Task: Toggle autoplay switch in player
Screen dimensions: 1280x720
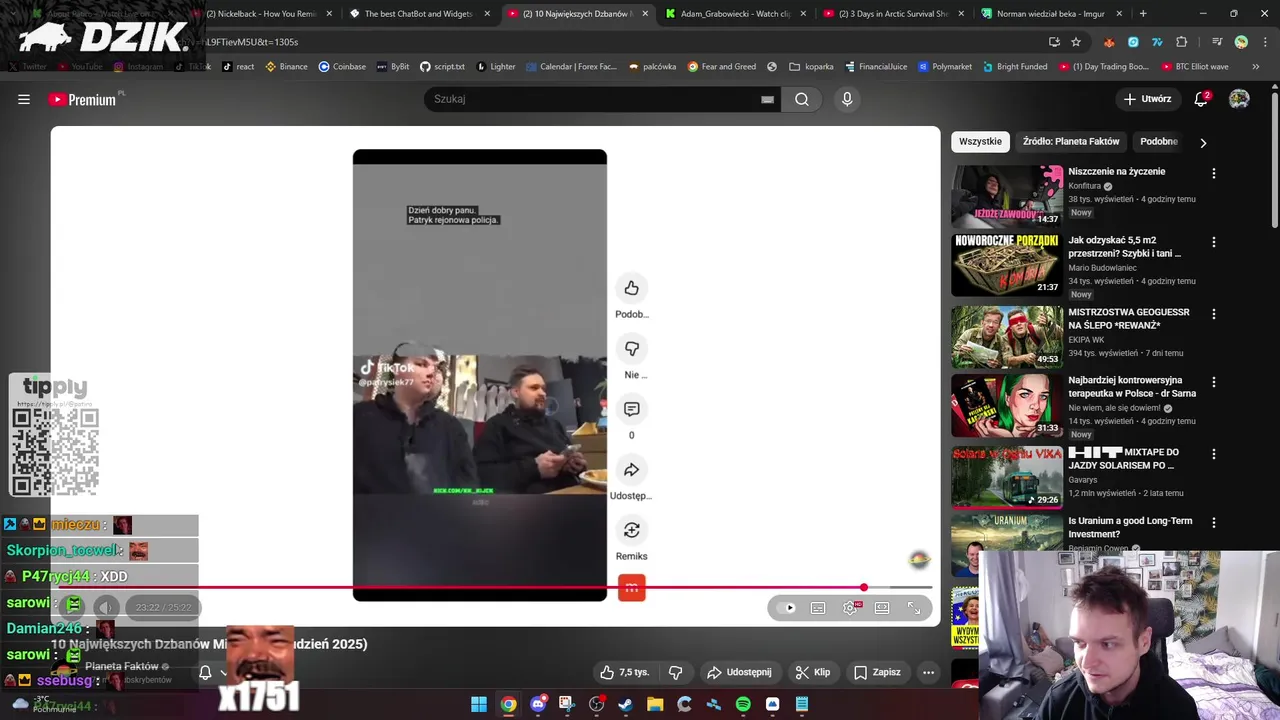Action: pos(788,608)
